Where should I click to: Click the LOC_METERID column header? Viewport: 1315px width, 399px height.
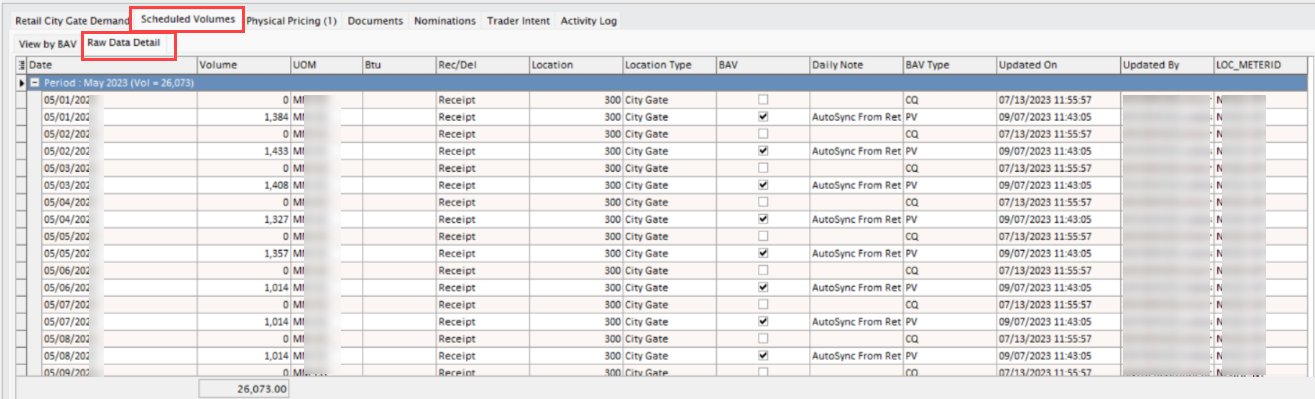pos(1260,65)
